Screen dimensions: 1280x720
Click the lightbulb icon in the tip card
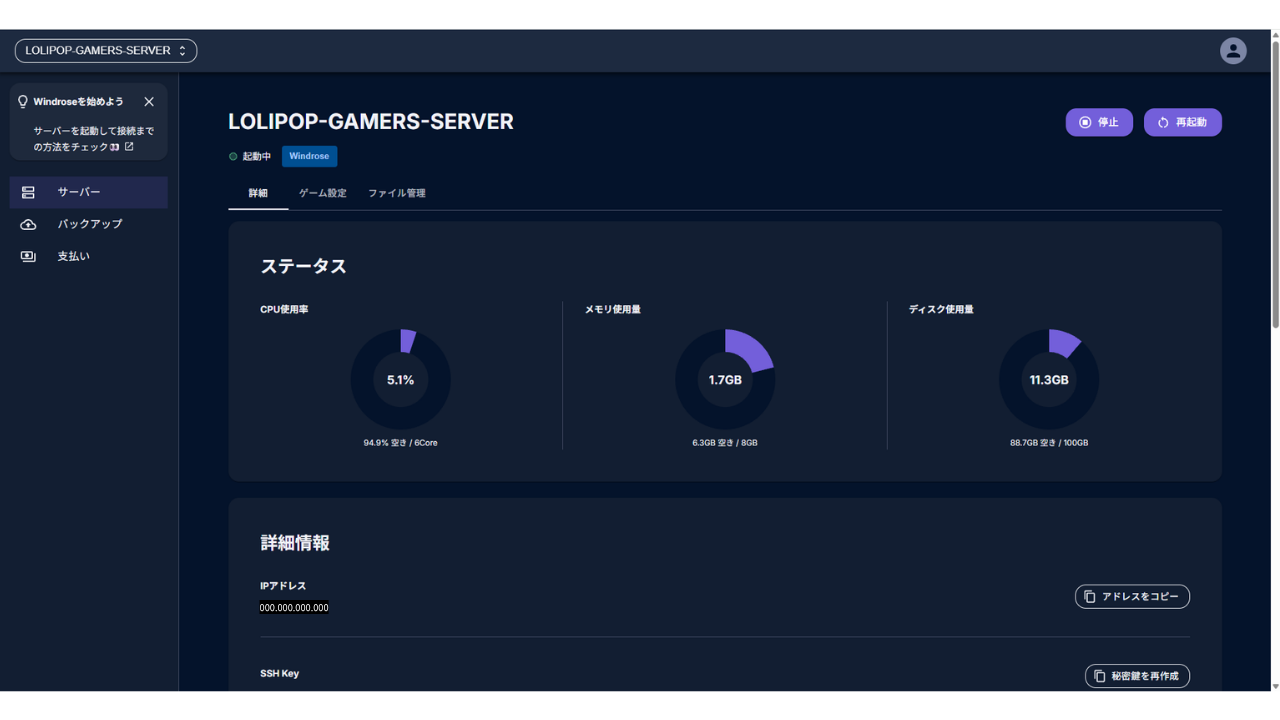[23, 102]
